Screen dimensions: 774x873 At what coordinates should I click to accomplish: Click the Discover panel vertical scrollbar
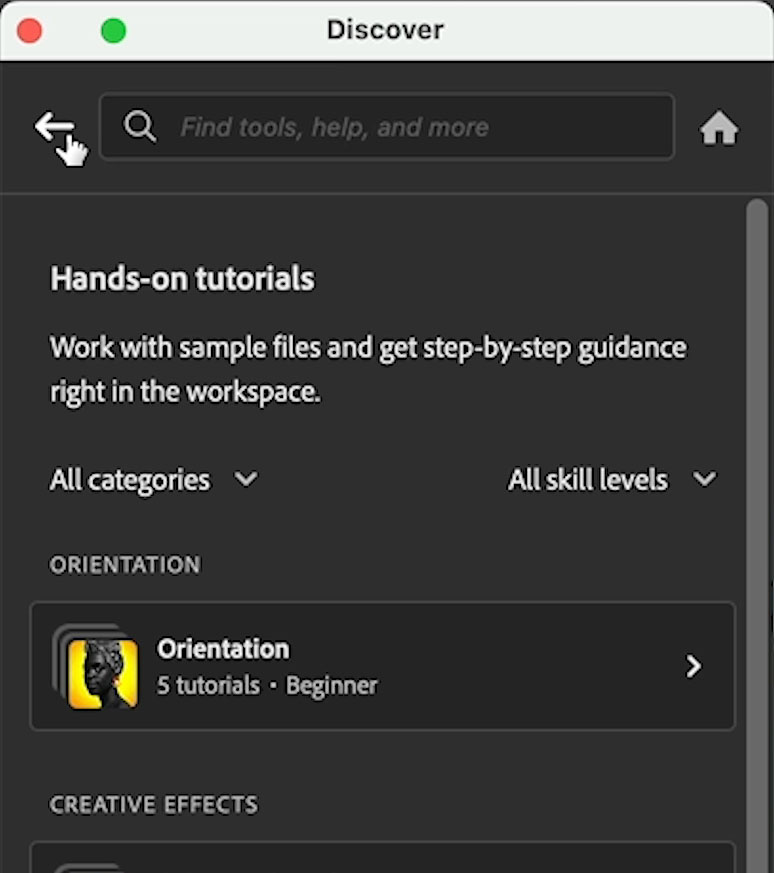coord(757,534)
